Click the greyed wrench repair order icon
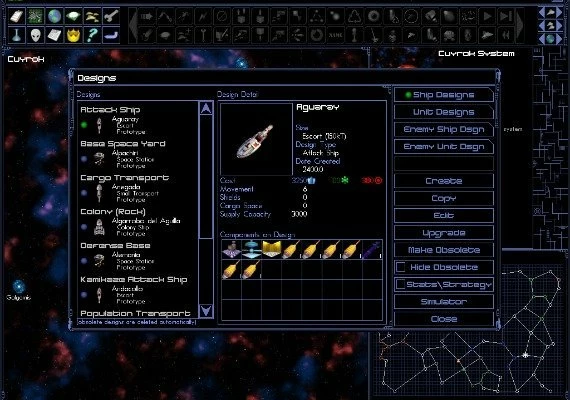 point(203,35)
